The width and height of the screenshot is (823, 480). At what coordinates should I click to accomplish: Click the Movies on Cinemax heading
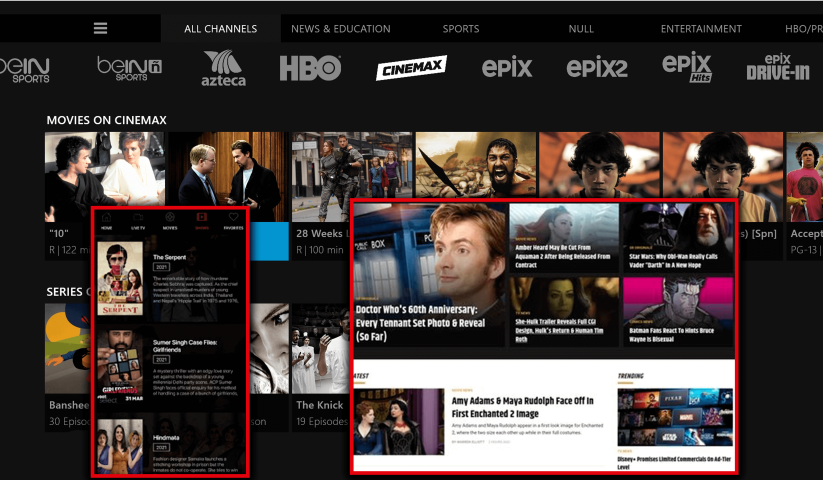(x=107, y=120)
